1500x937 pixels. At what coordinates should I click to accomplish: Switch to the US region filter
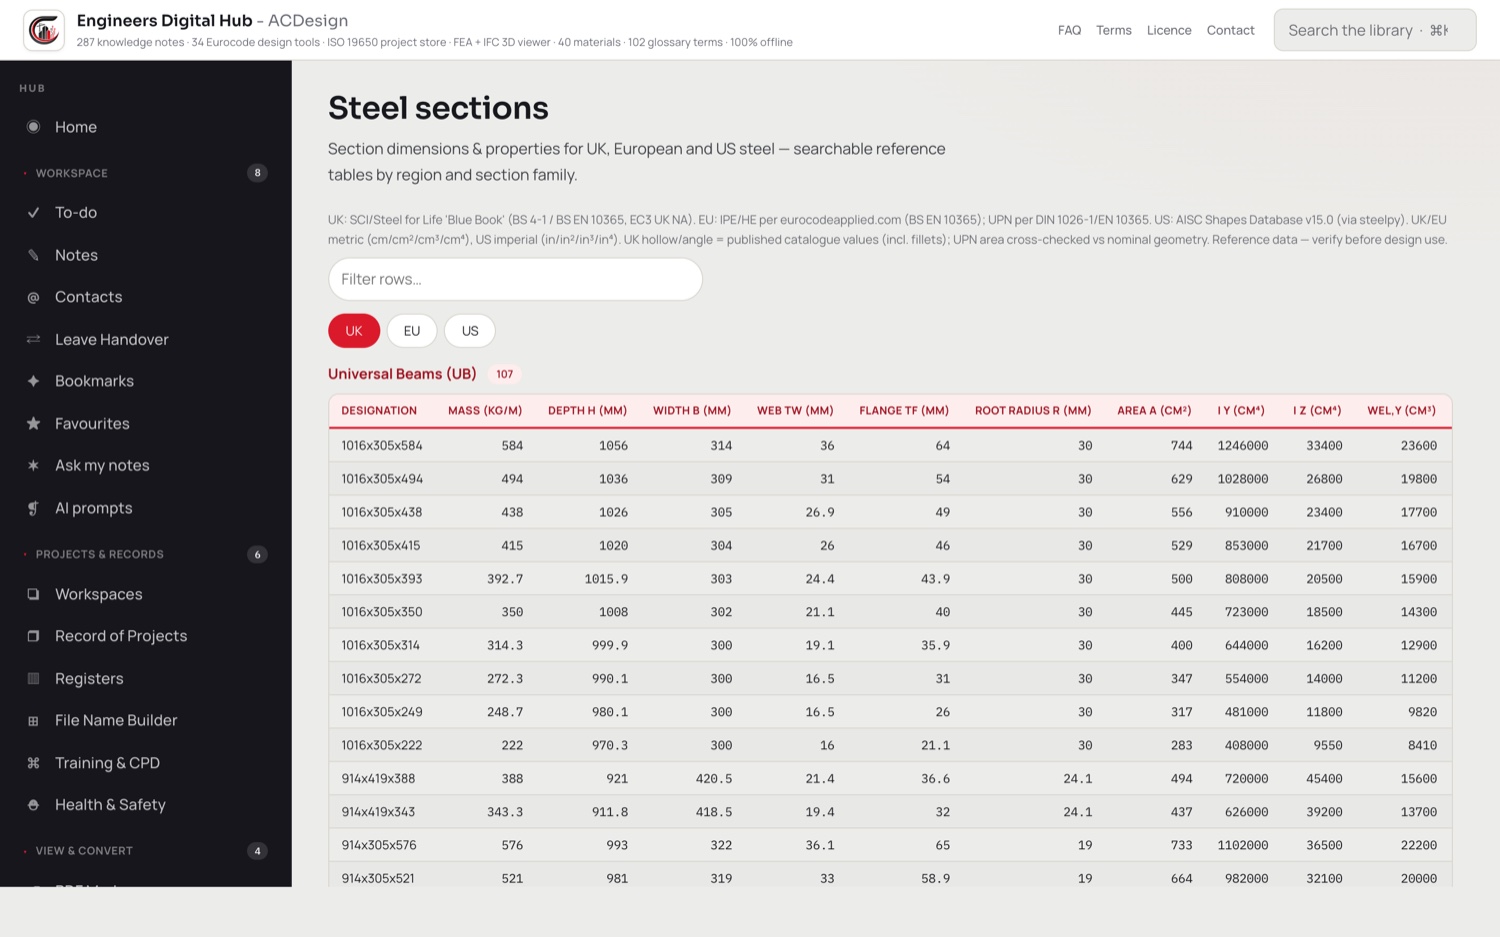pos(470,331)
